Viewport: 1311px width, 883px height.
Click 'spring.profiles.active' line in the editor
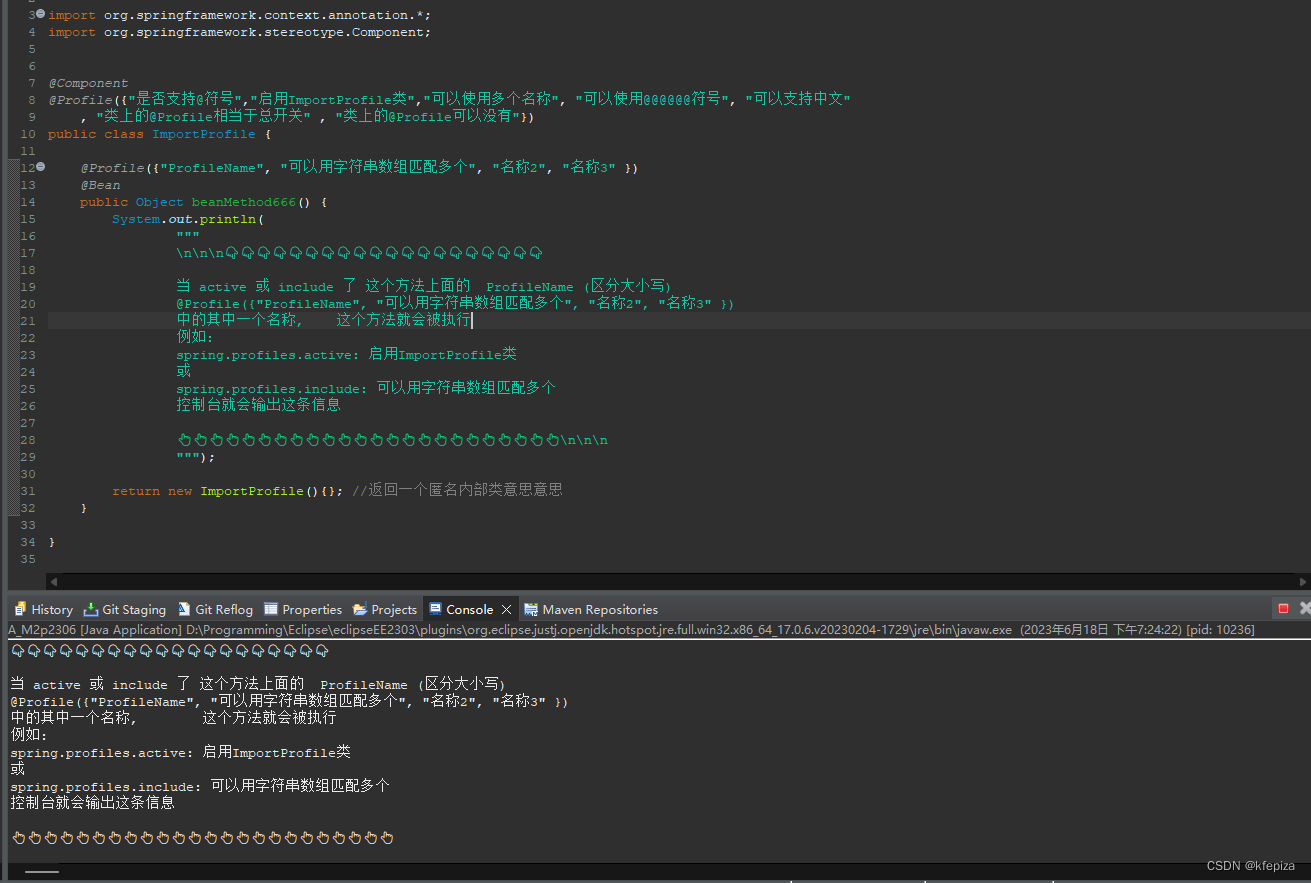click(346, 355)
